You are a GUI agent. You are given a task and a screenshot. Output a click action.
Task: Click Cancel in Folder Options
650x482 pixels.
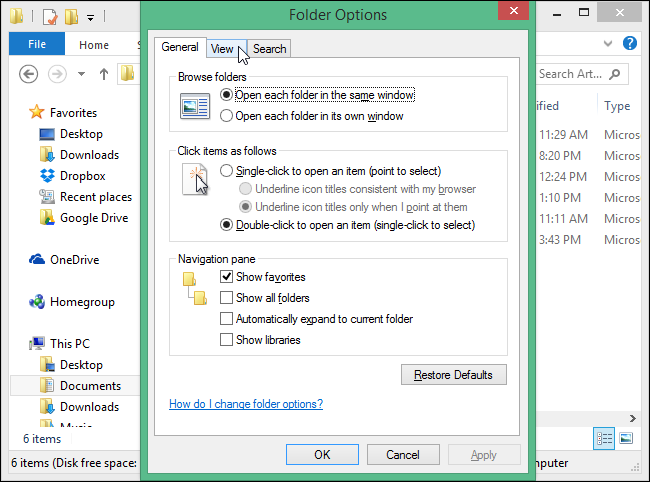pos(403,455)
